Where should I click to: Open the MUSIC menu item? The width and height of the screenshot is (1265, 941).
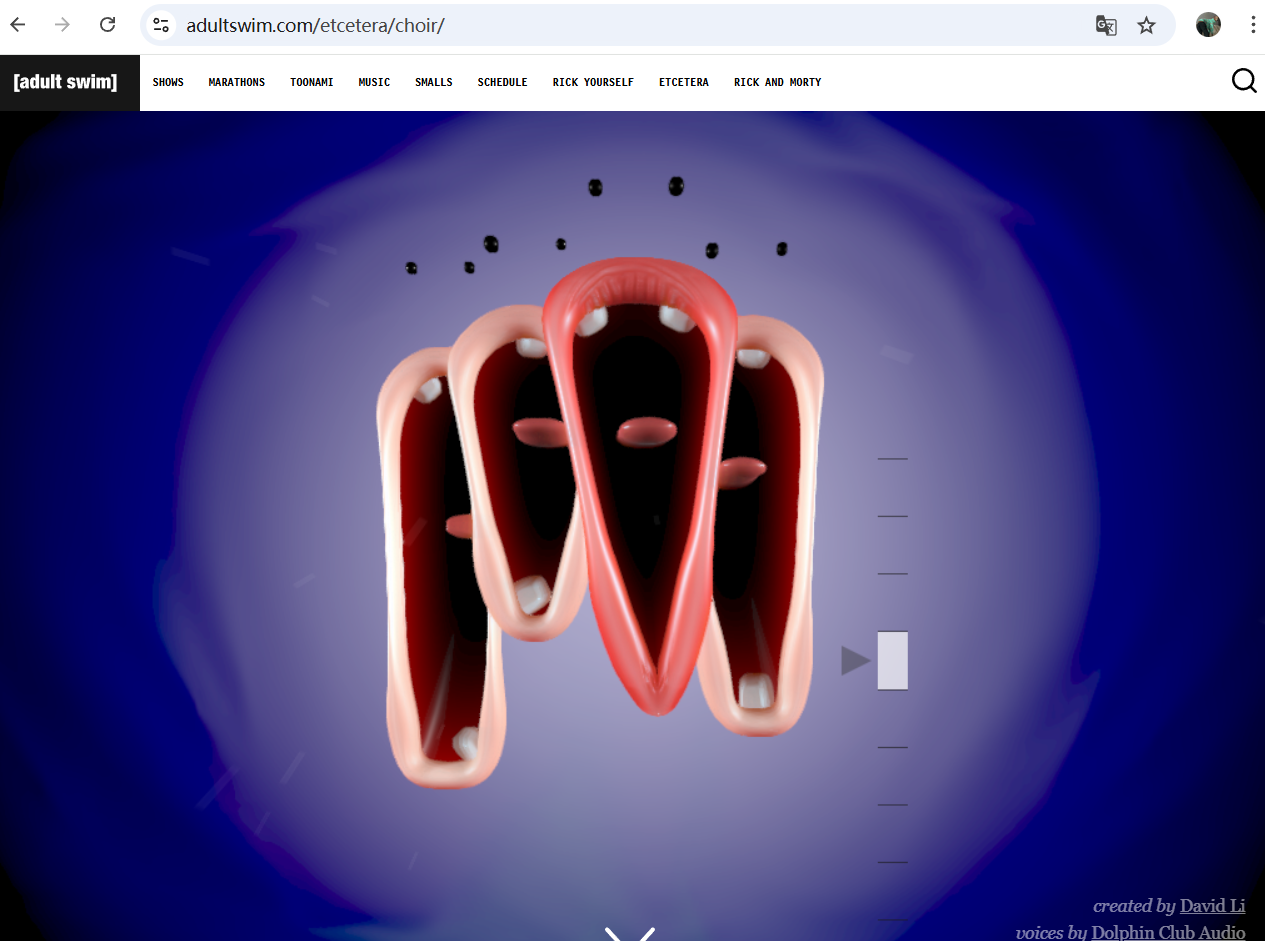click(x=374, y=82)
